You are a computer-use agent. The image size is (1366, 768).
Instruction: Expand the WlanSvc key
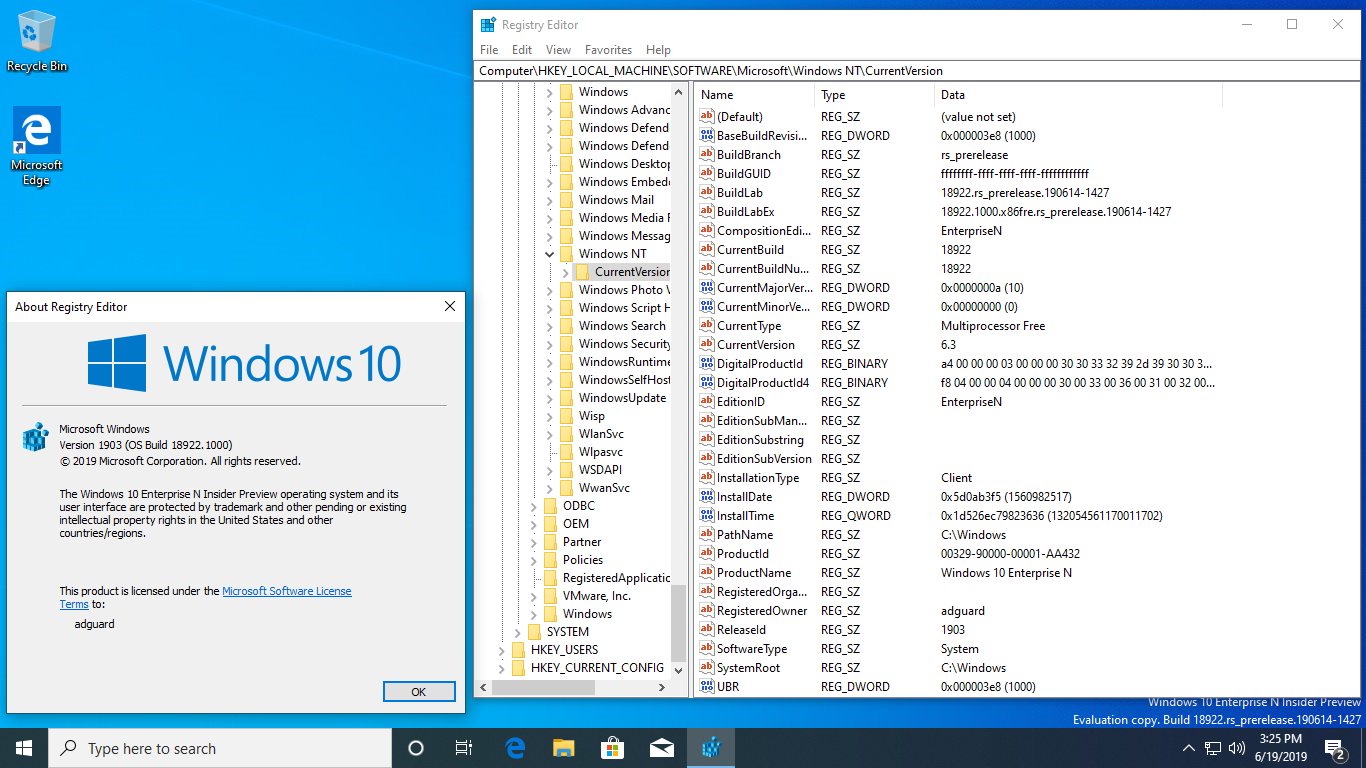(x=549, y=434)
